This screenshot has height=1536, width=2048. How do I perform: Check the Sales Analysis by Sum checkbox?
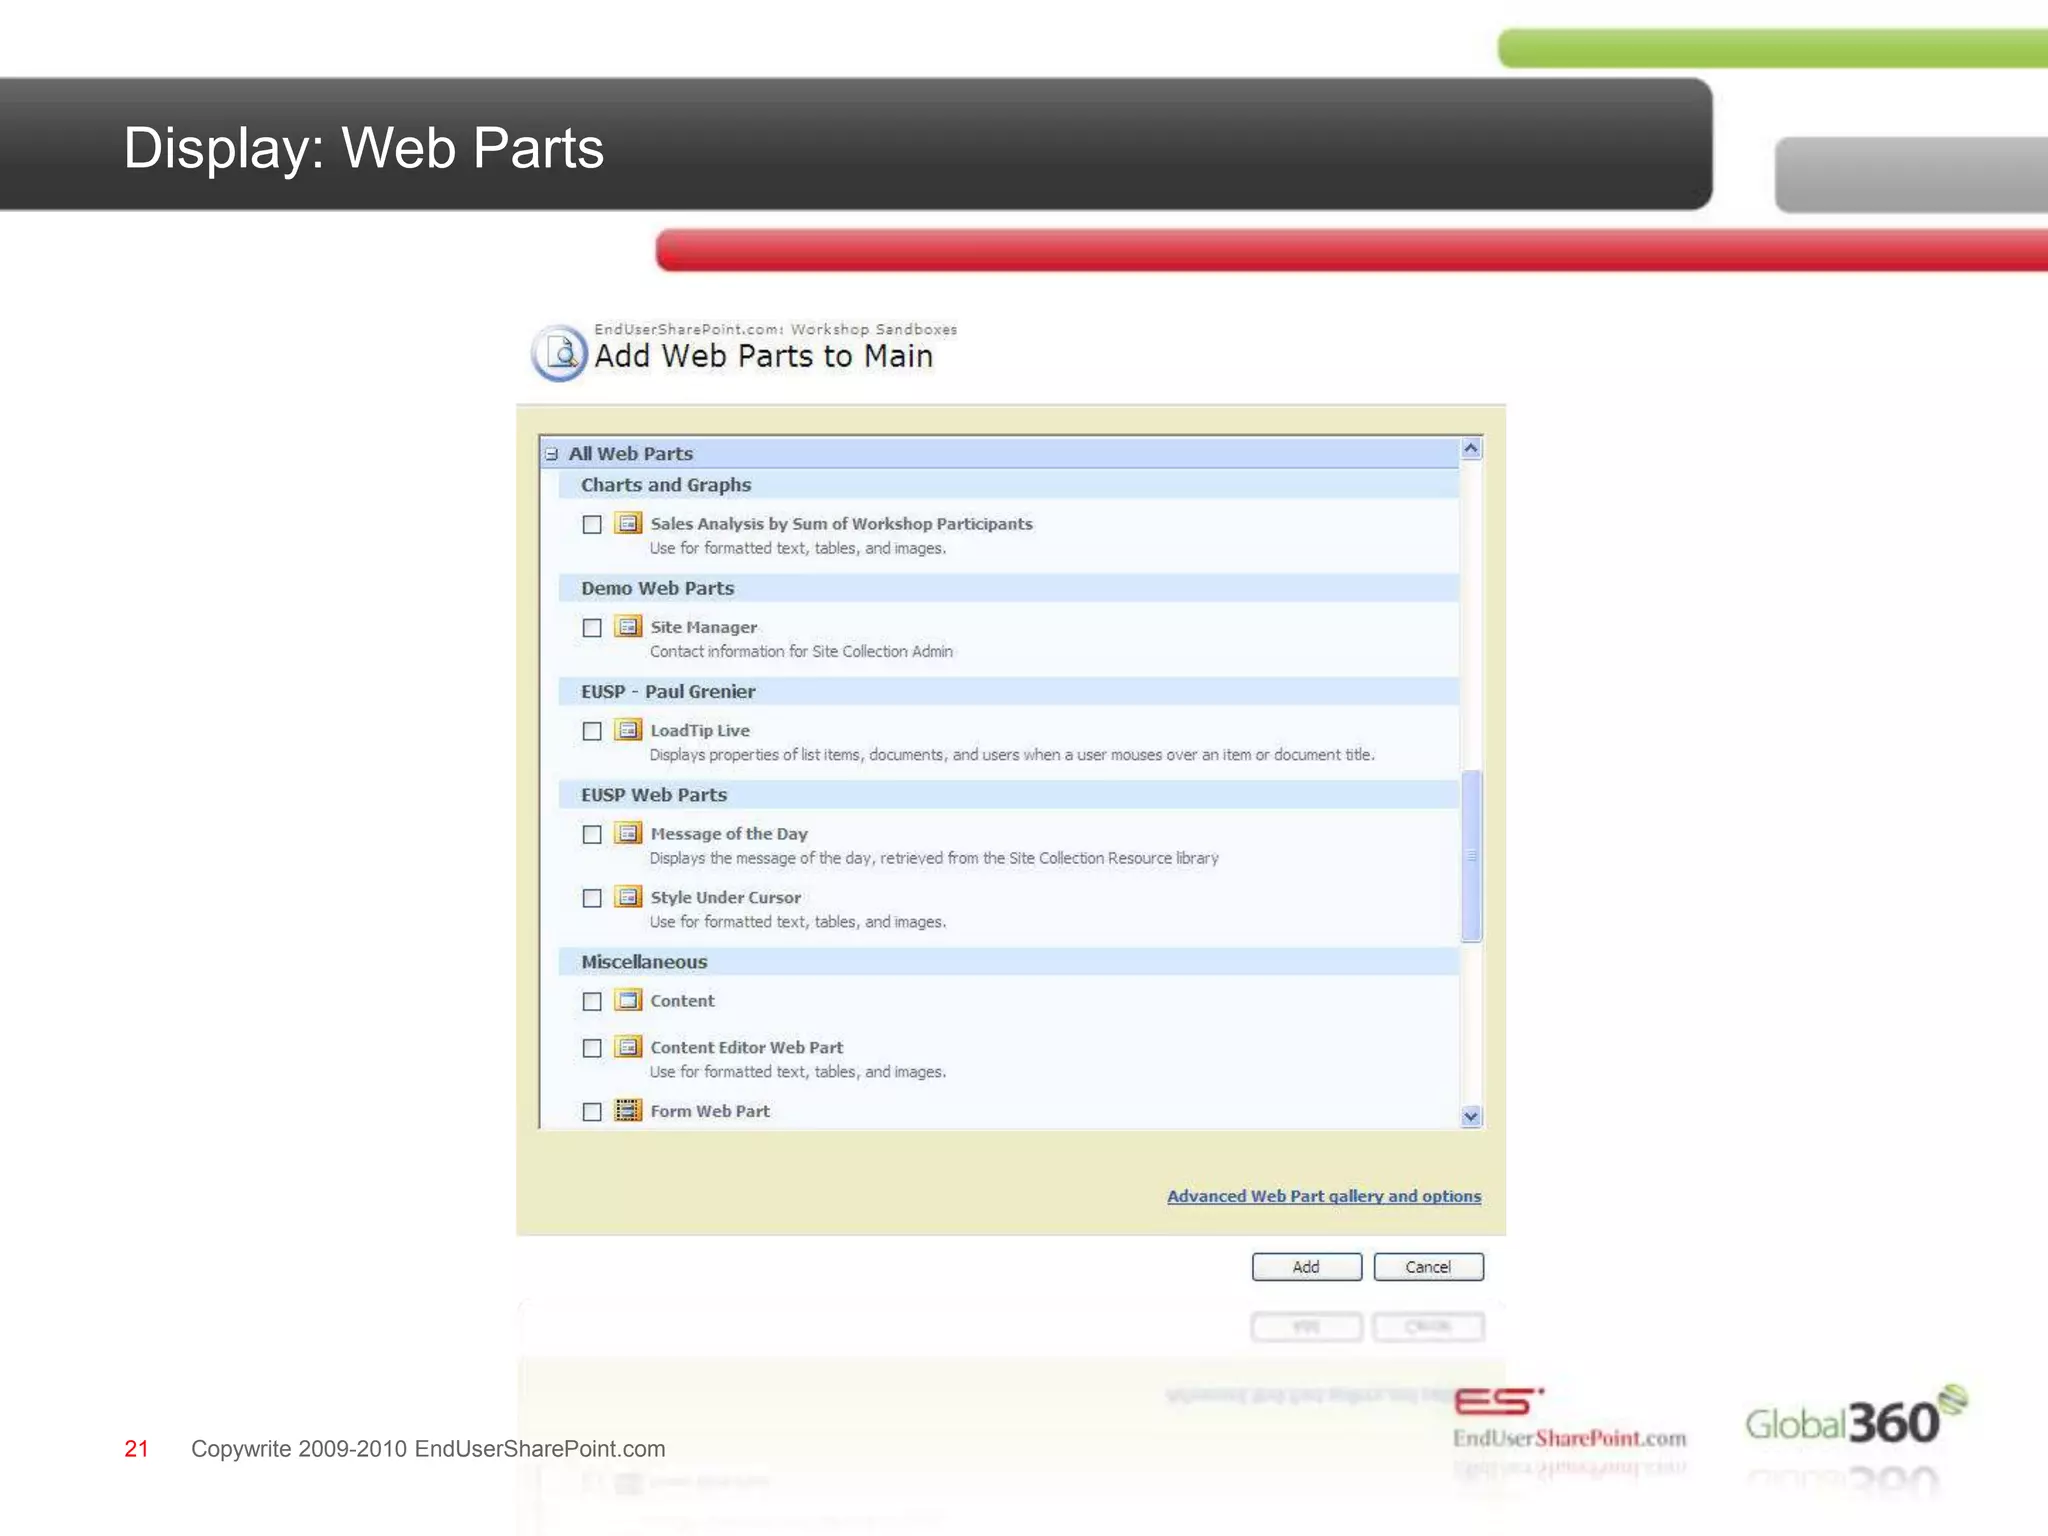click(x=592, y=524)
